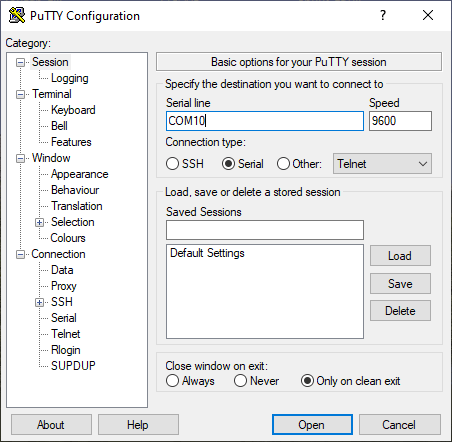Click the Speed input field
Screen dimensions: 452x442
400,121
